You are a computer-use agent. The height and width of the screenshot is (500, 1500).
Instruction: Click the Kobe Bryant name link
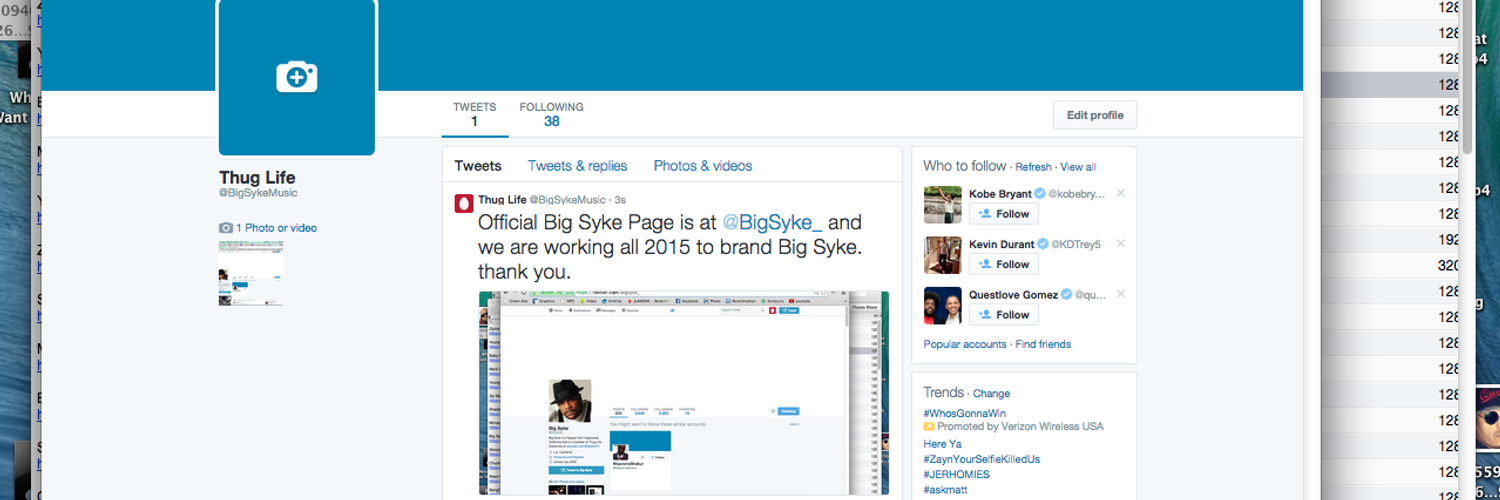(x=1000, y=193)
